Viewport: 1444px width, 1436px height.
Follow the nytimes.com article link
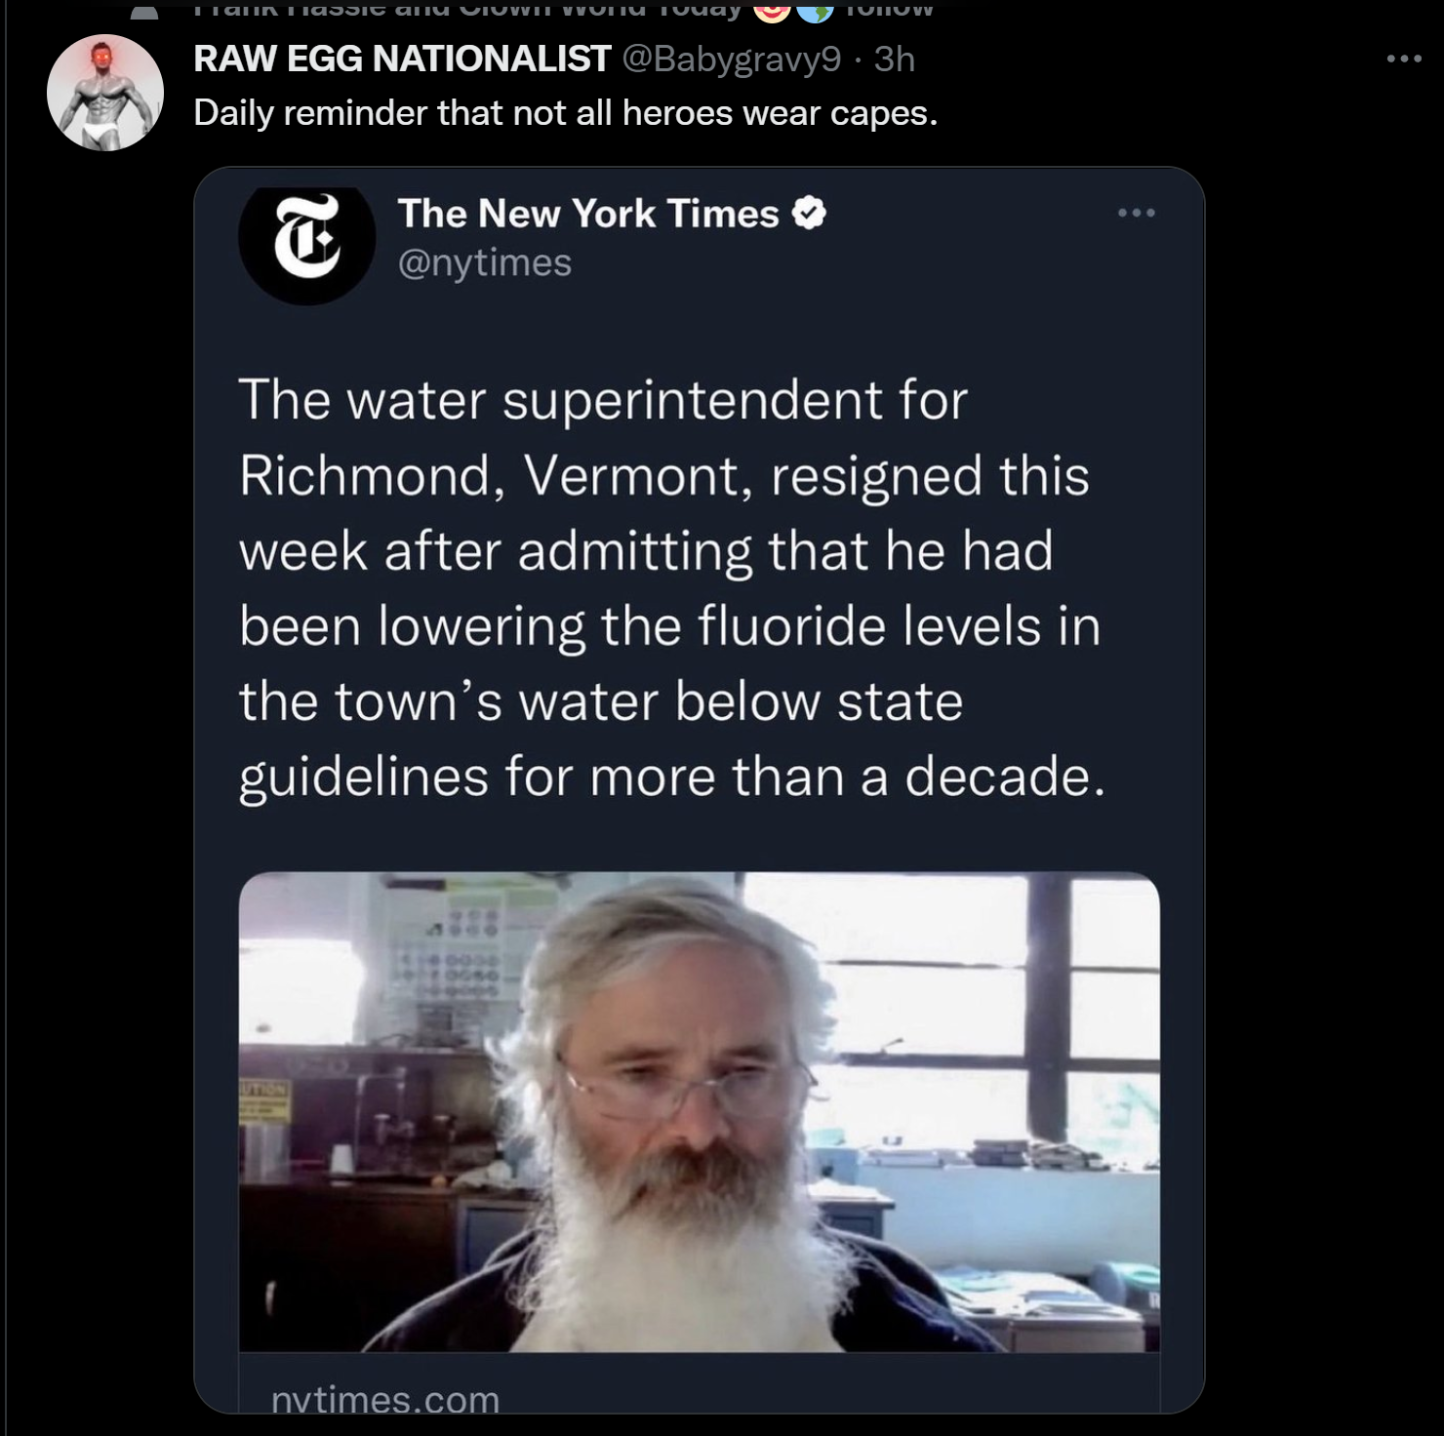point(386,1398)
